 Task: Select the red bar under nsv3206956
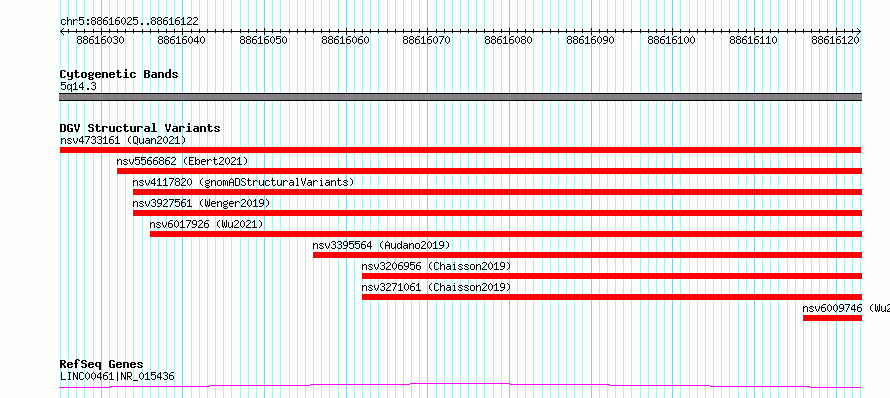612,276
